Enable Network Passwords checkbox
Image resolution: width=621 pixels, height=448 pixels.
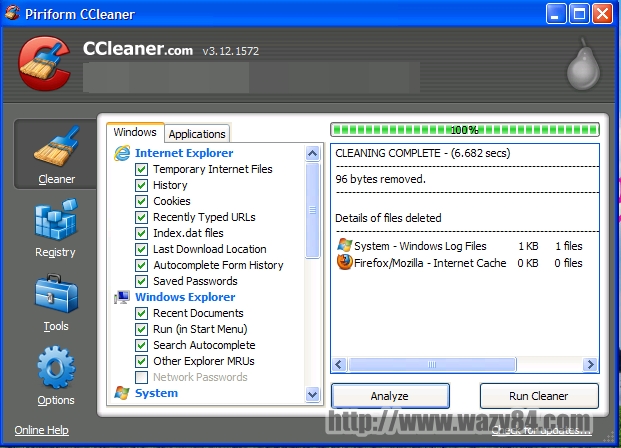pyautogui.click(x=141, y=377)
